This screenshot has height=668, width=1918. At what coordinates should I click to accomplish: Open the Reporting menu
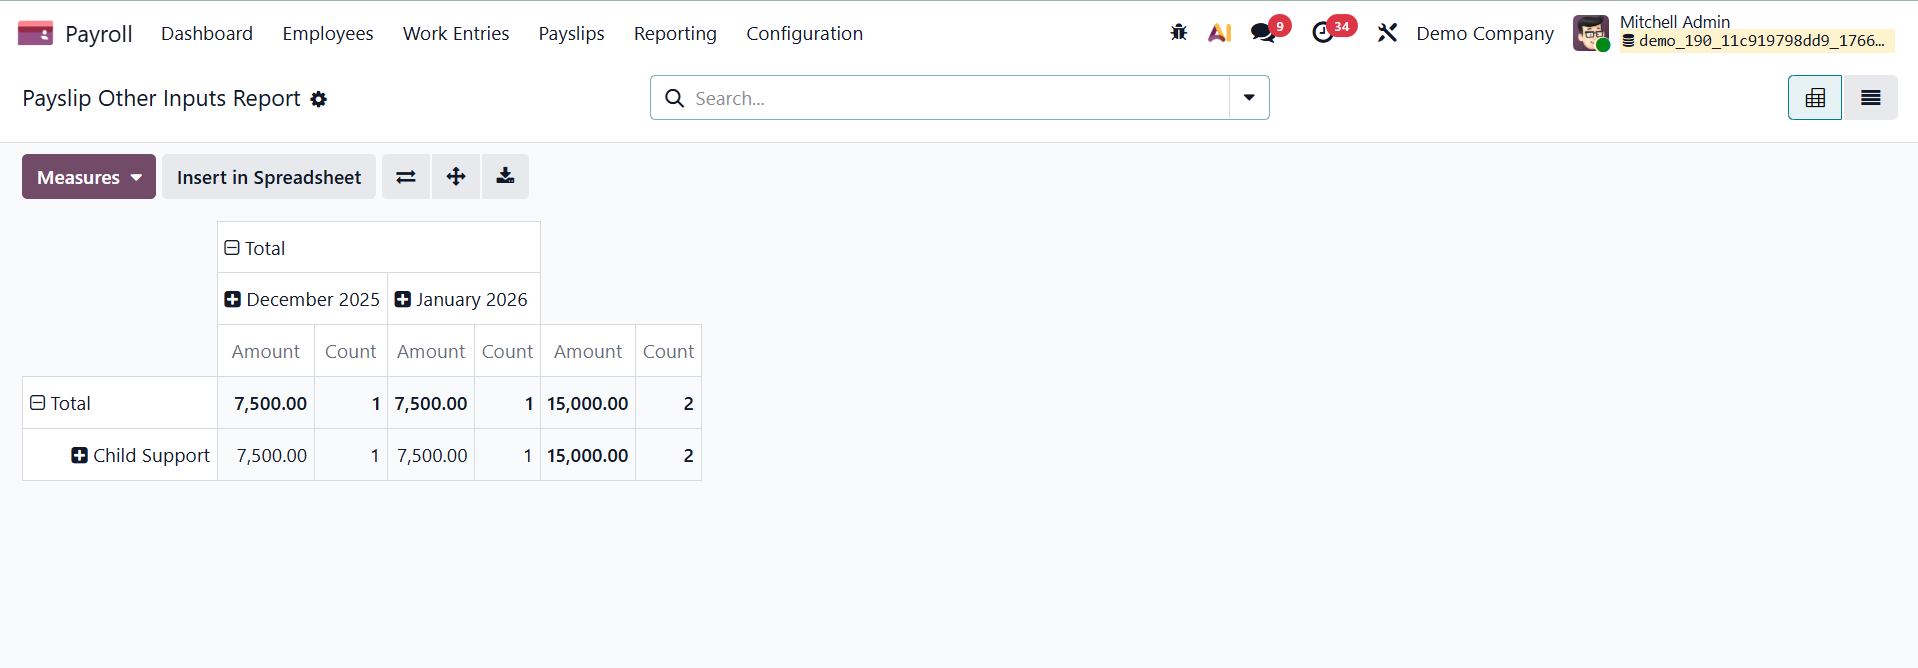coord(675,33)
